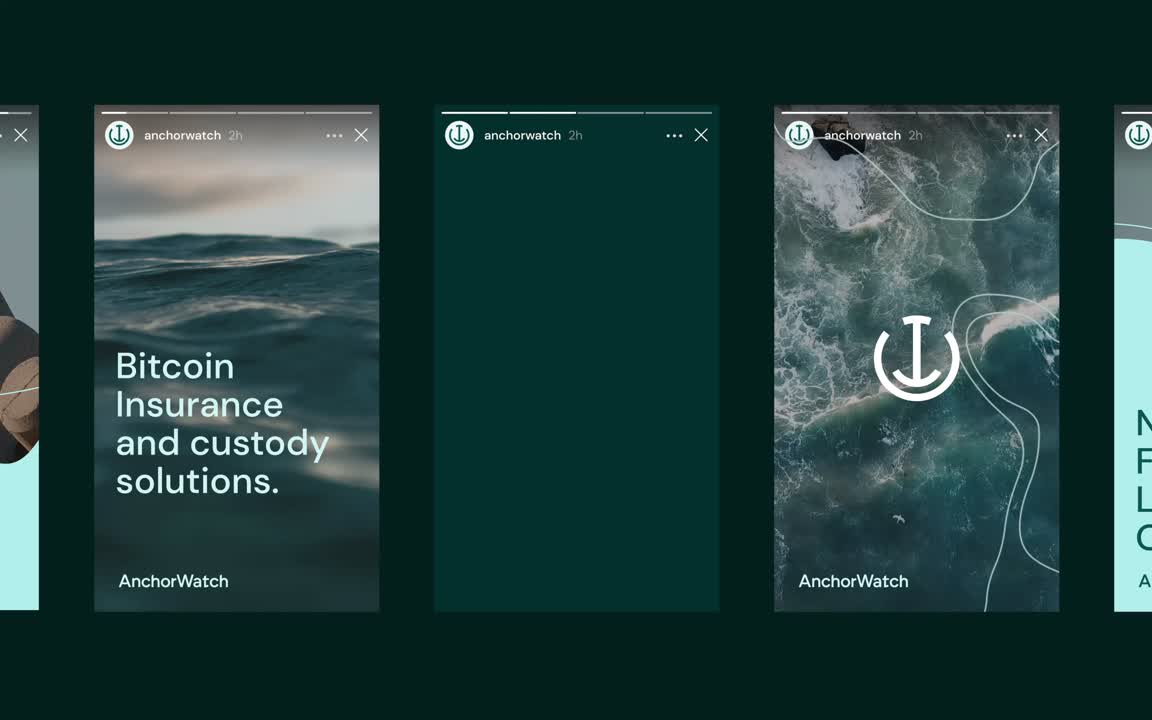
Task: Click the AnchorWatch label at the ocean story's bottom
Action: tap(853, 581)
